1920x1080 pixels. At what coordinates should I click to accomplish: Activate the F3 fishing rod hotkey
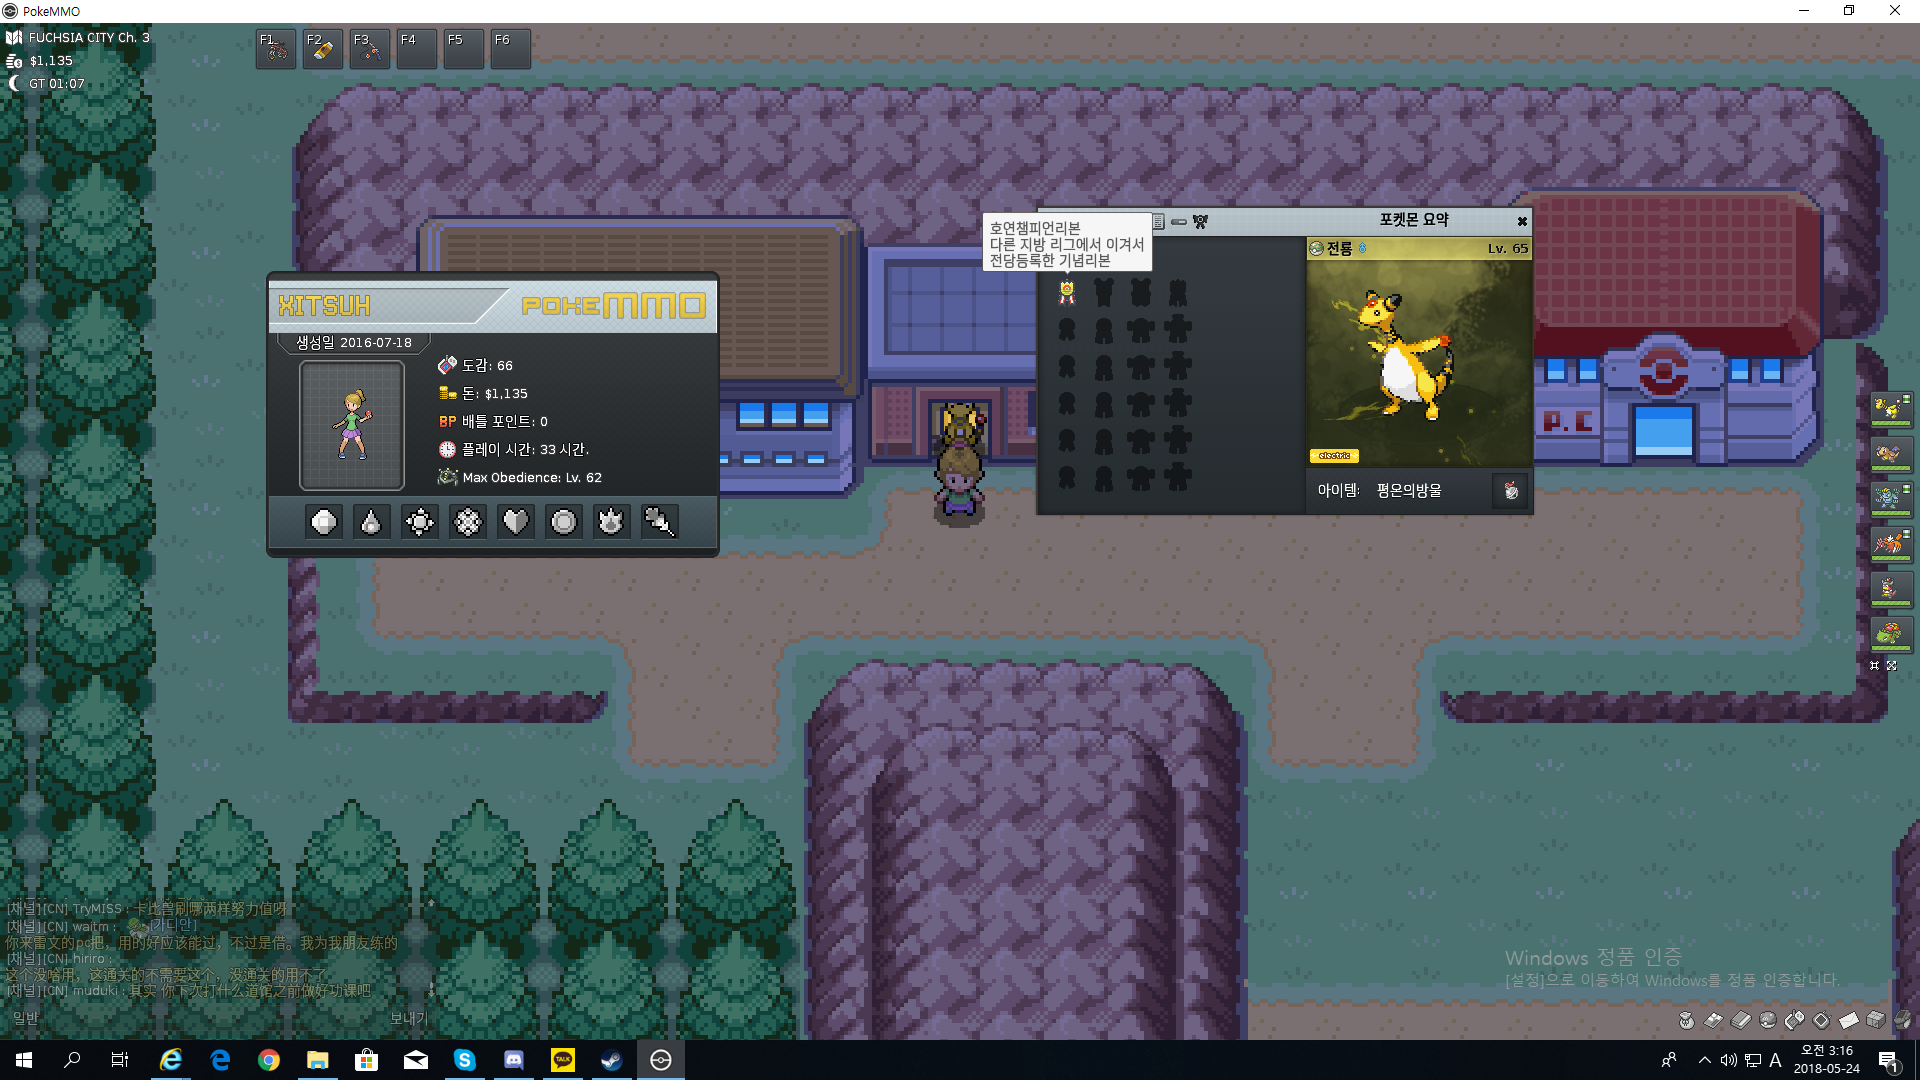(x=370, y=48)
